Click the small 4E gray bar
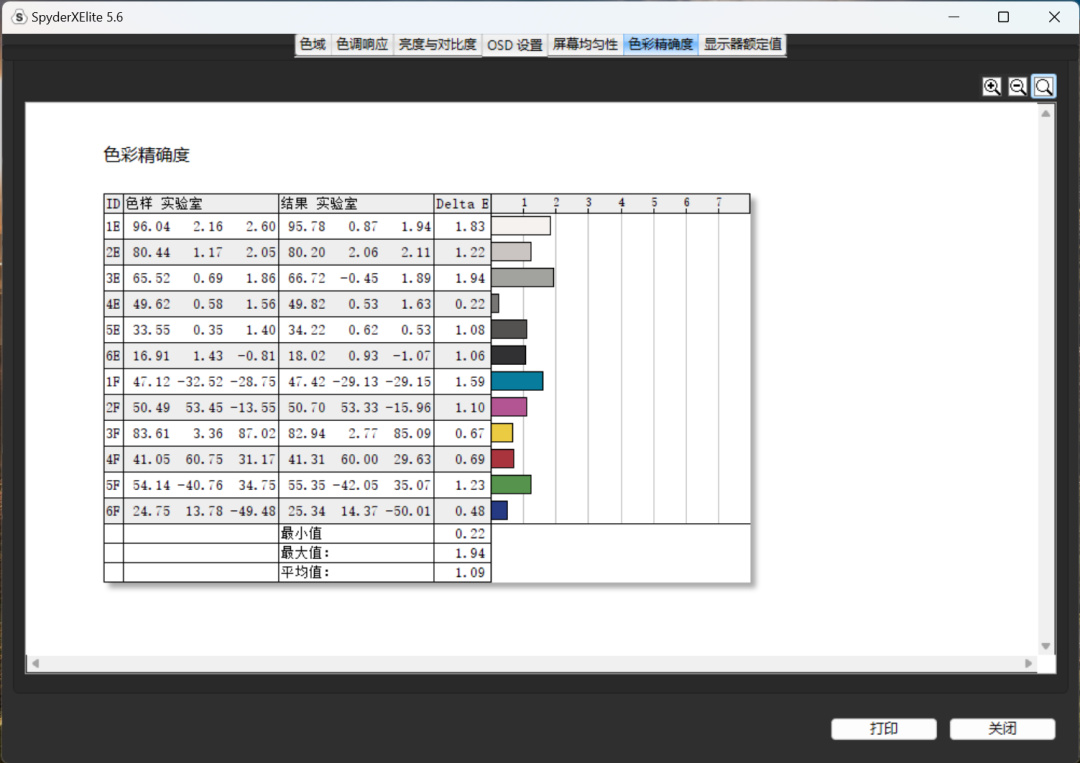Screen dimensions: 1080x763 coord(495,303)
